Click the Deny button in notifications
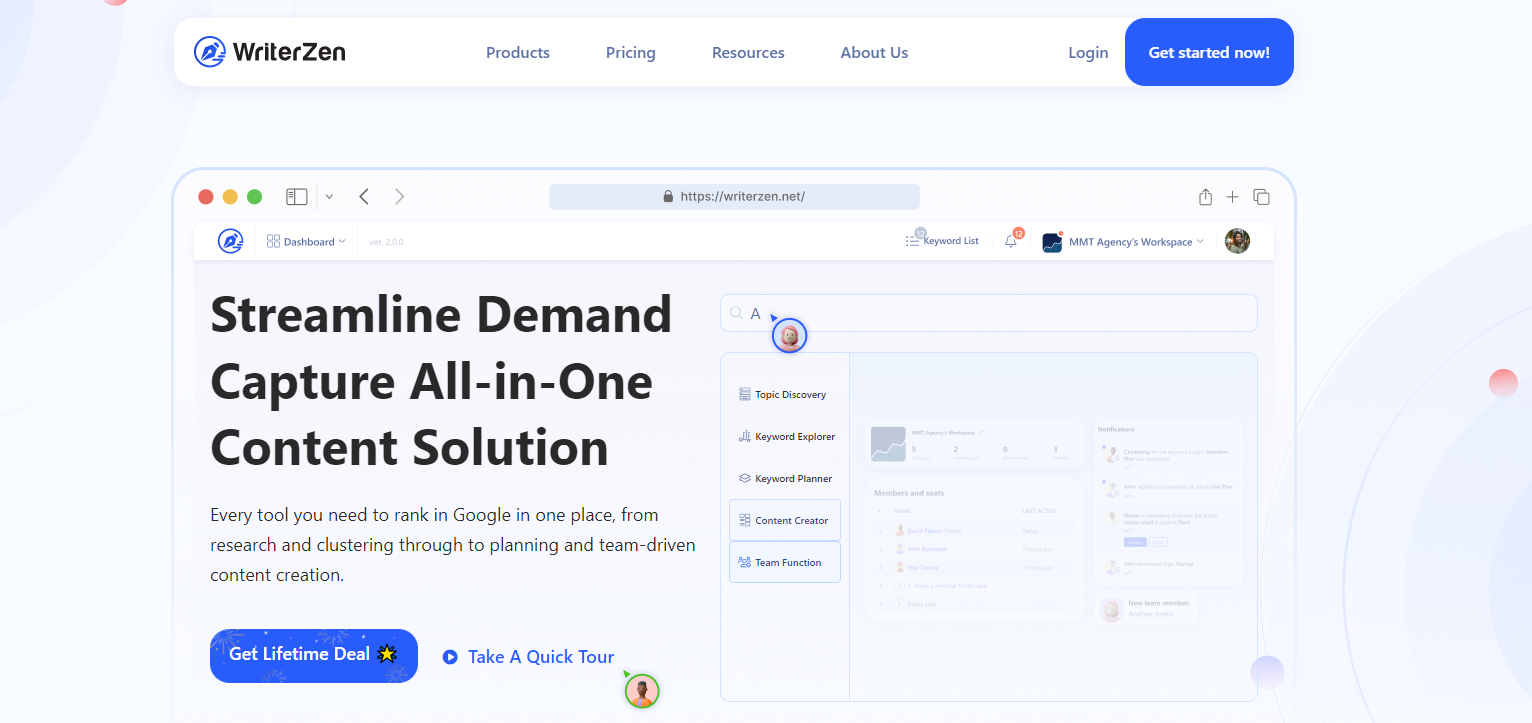Viewport: 1532px width, 723px height. 1158,542
